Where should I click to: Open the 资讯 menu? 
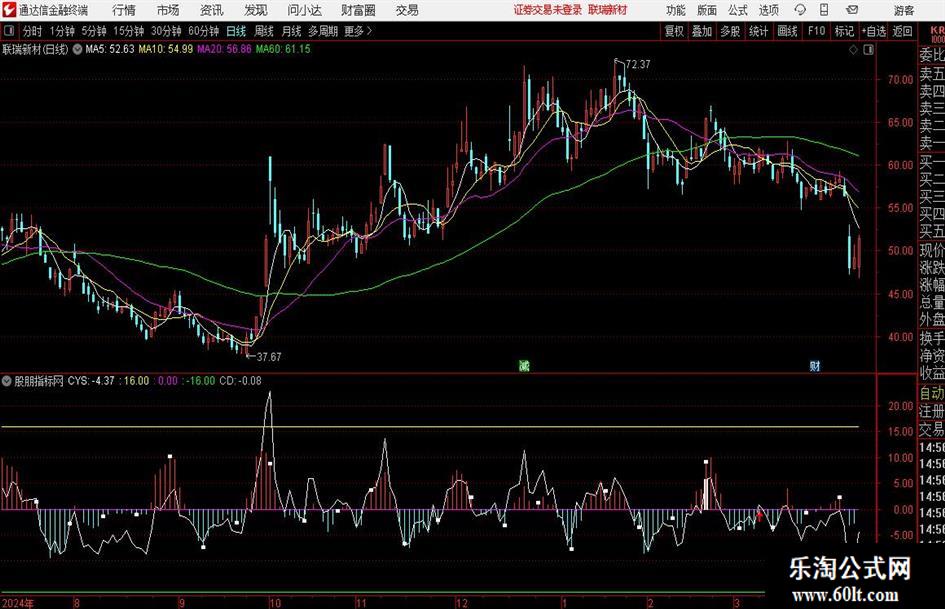point(212,10)
